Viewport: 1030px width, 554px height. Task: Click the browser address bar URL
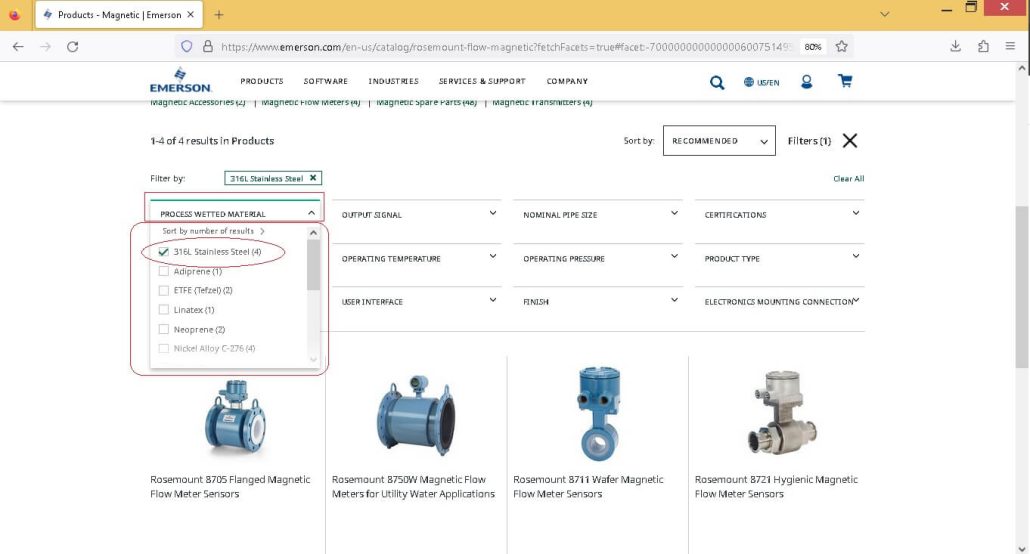(x=506, y=47)
